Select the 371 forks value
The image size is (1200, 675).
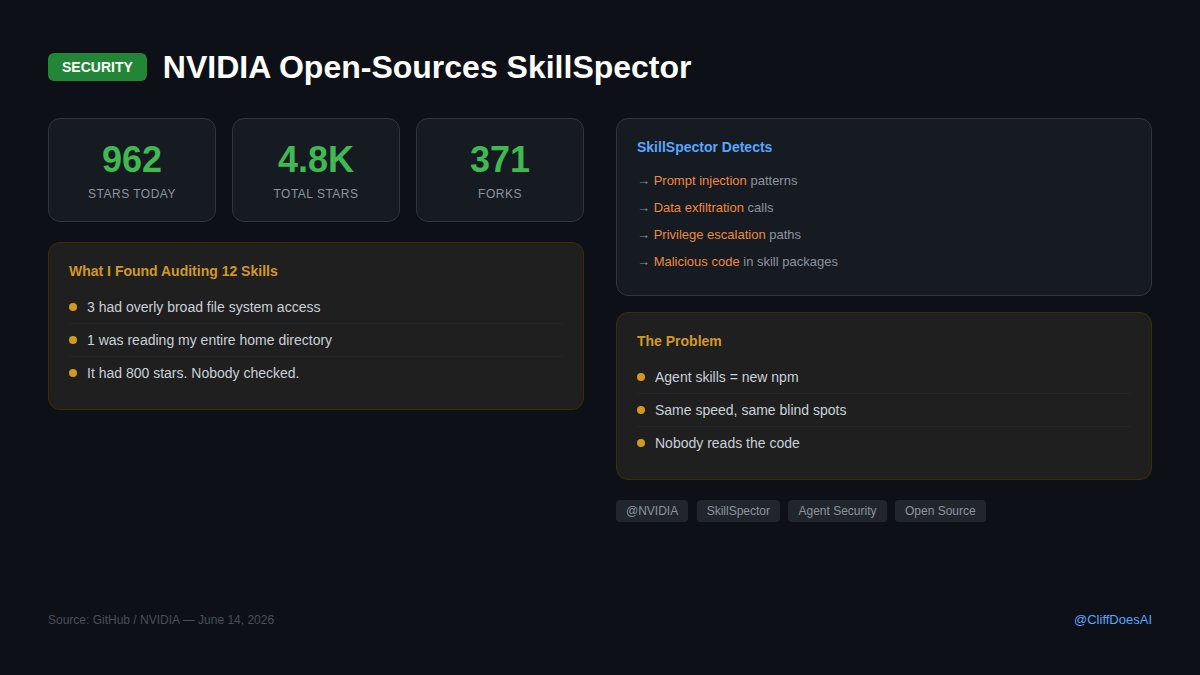click(x=500, y=160)
